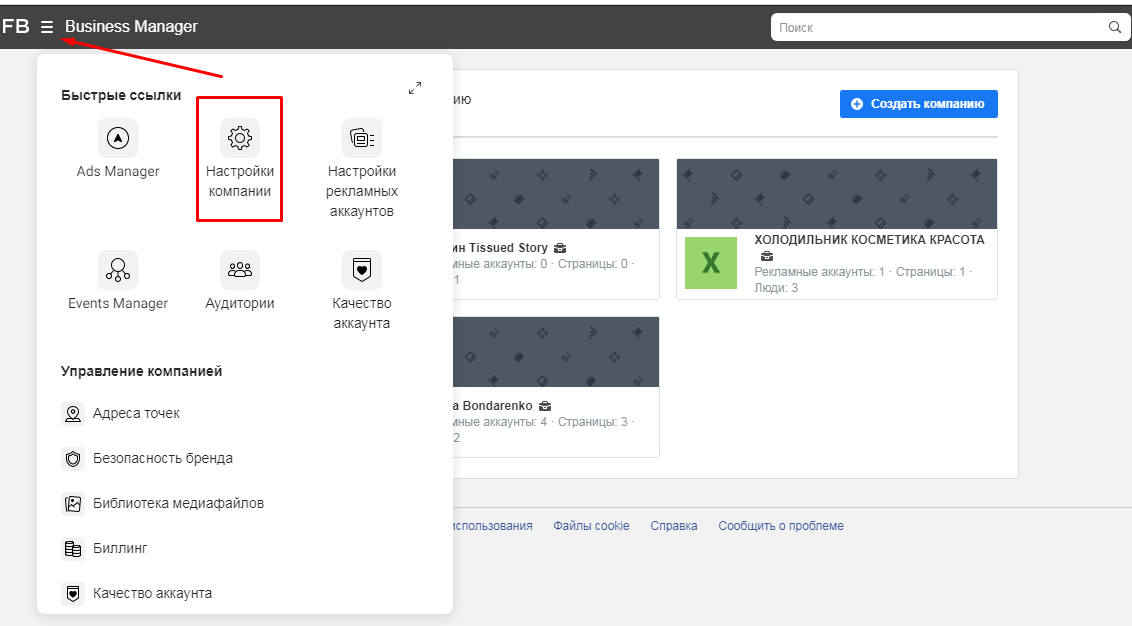Open the Tissued Story company name
Screen dimensions: 1132x626
point(500,248)
